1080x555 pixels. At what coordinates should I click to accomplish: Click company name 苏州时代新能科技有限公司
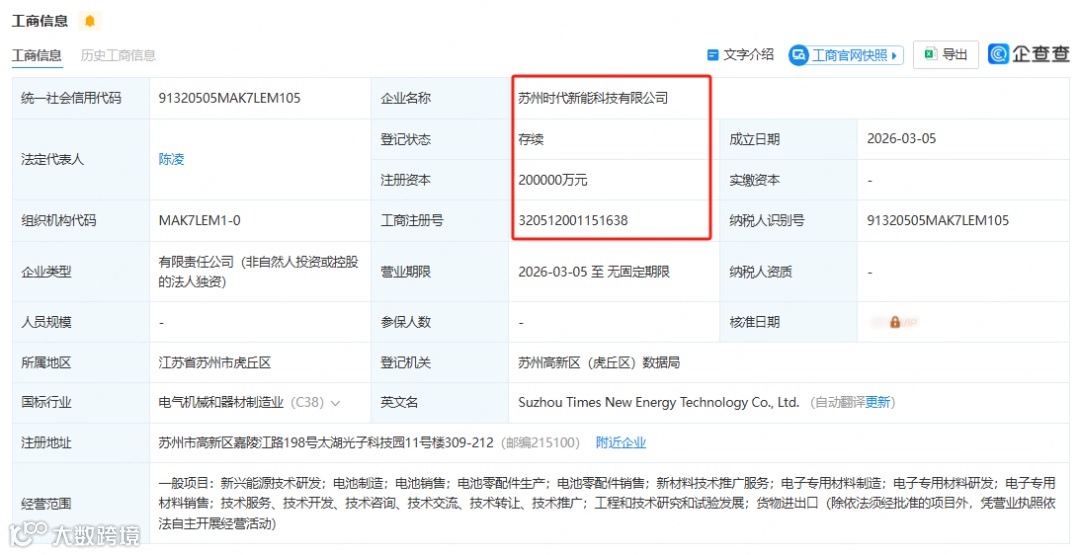tap(593, 98)
